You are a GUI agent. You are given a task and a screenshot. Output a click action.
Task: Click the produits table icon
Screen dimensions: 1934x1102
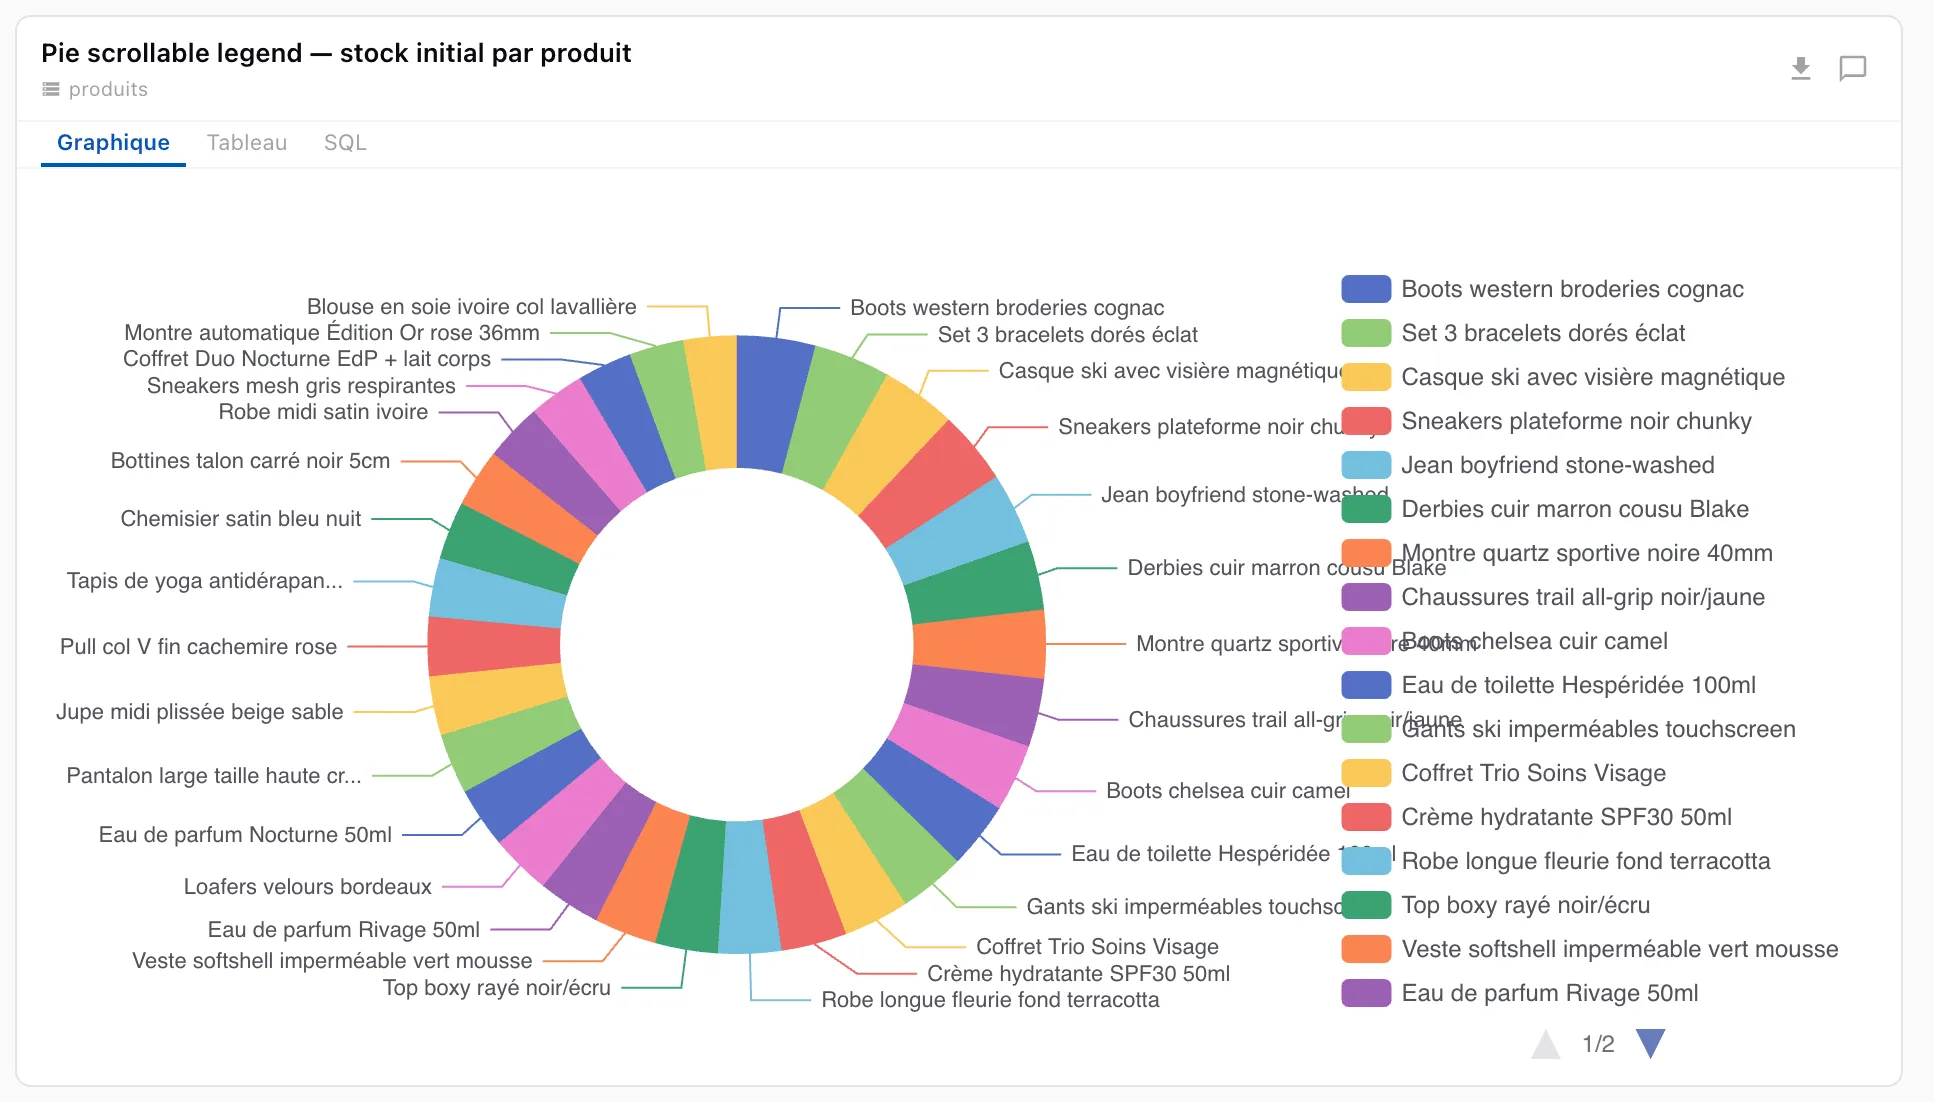(51, 89)
